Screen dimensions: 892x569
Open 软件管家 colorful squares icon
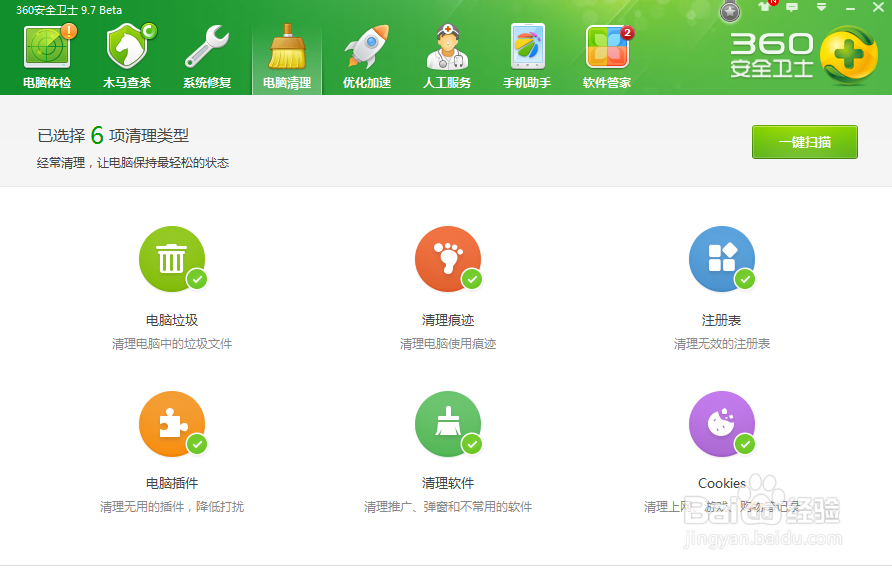point(608,47)
